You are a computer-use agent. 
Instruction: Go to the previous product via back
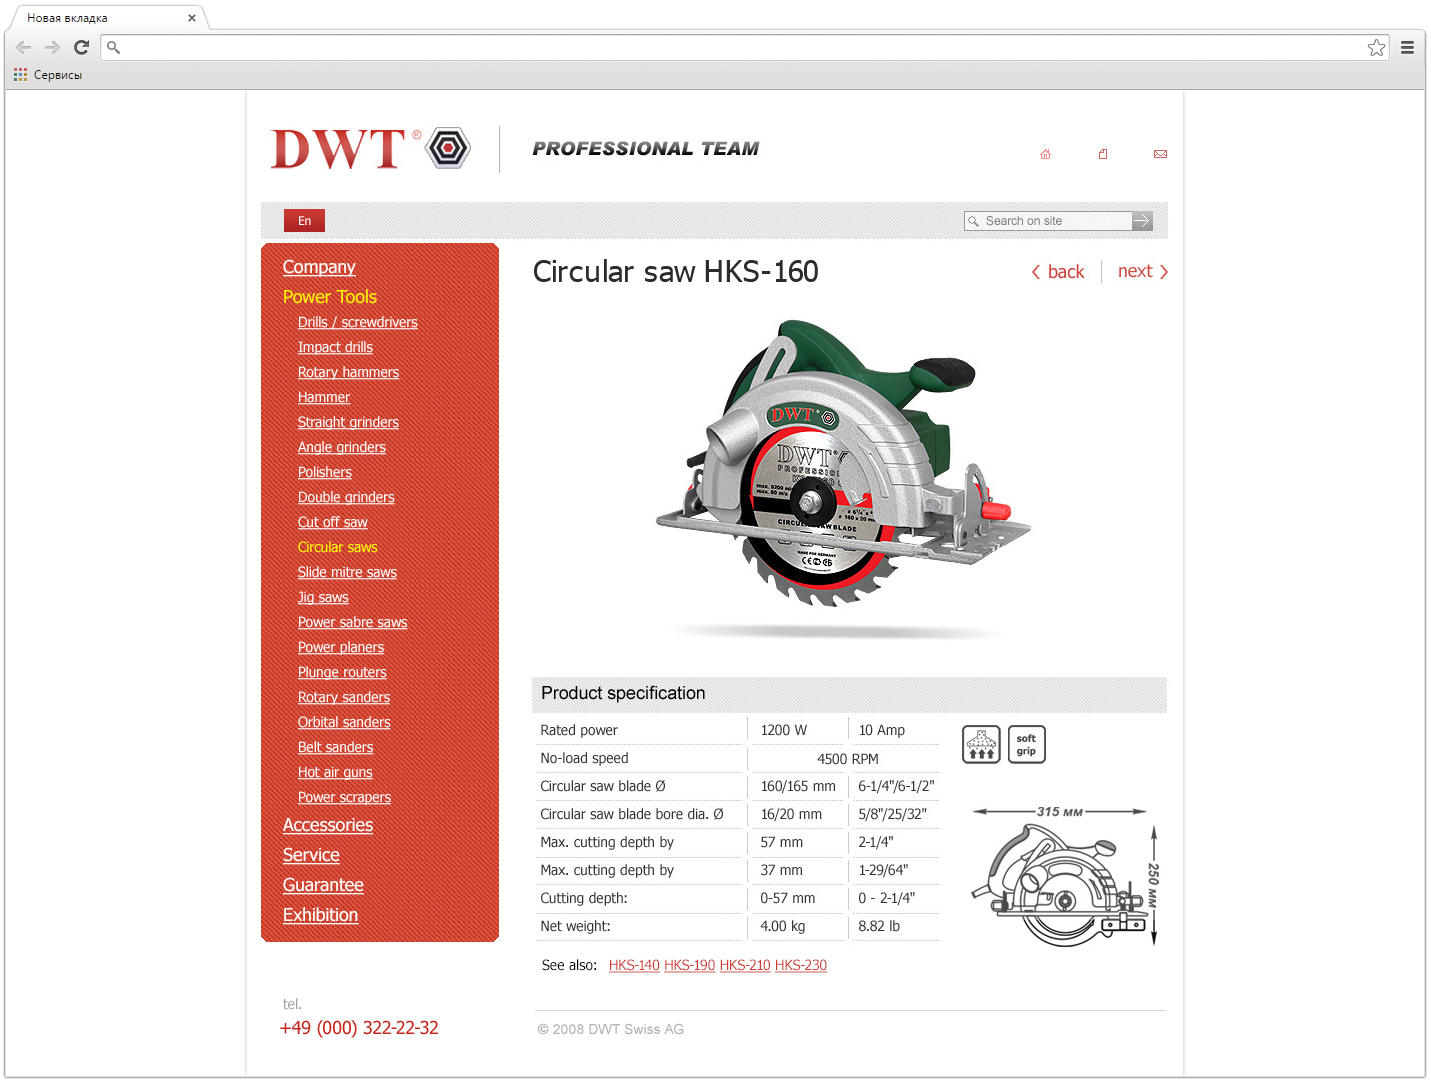(x=1058, y=272)
